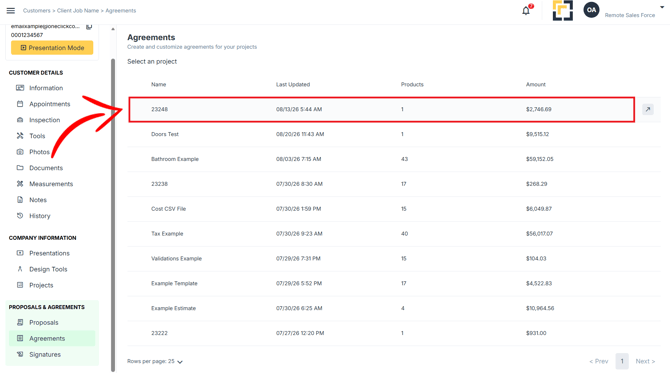Click the Measurements icon
Viewport: 670px width, 373px height.
click(x=20, y=184)
